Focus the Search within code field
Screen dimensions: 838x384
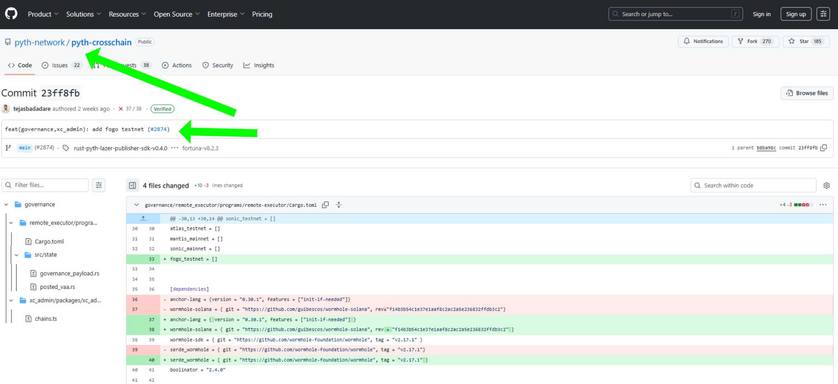(753, 185)
